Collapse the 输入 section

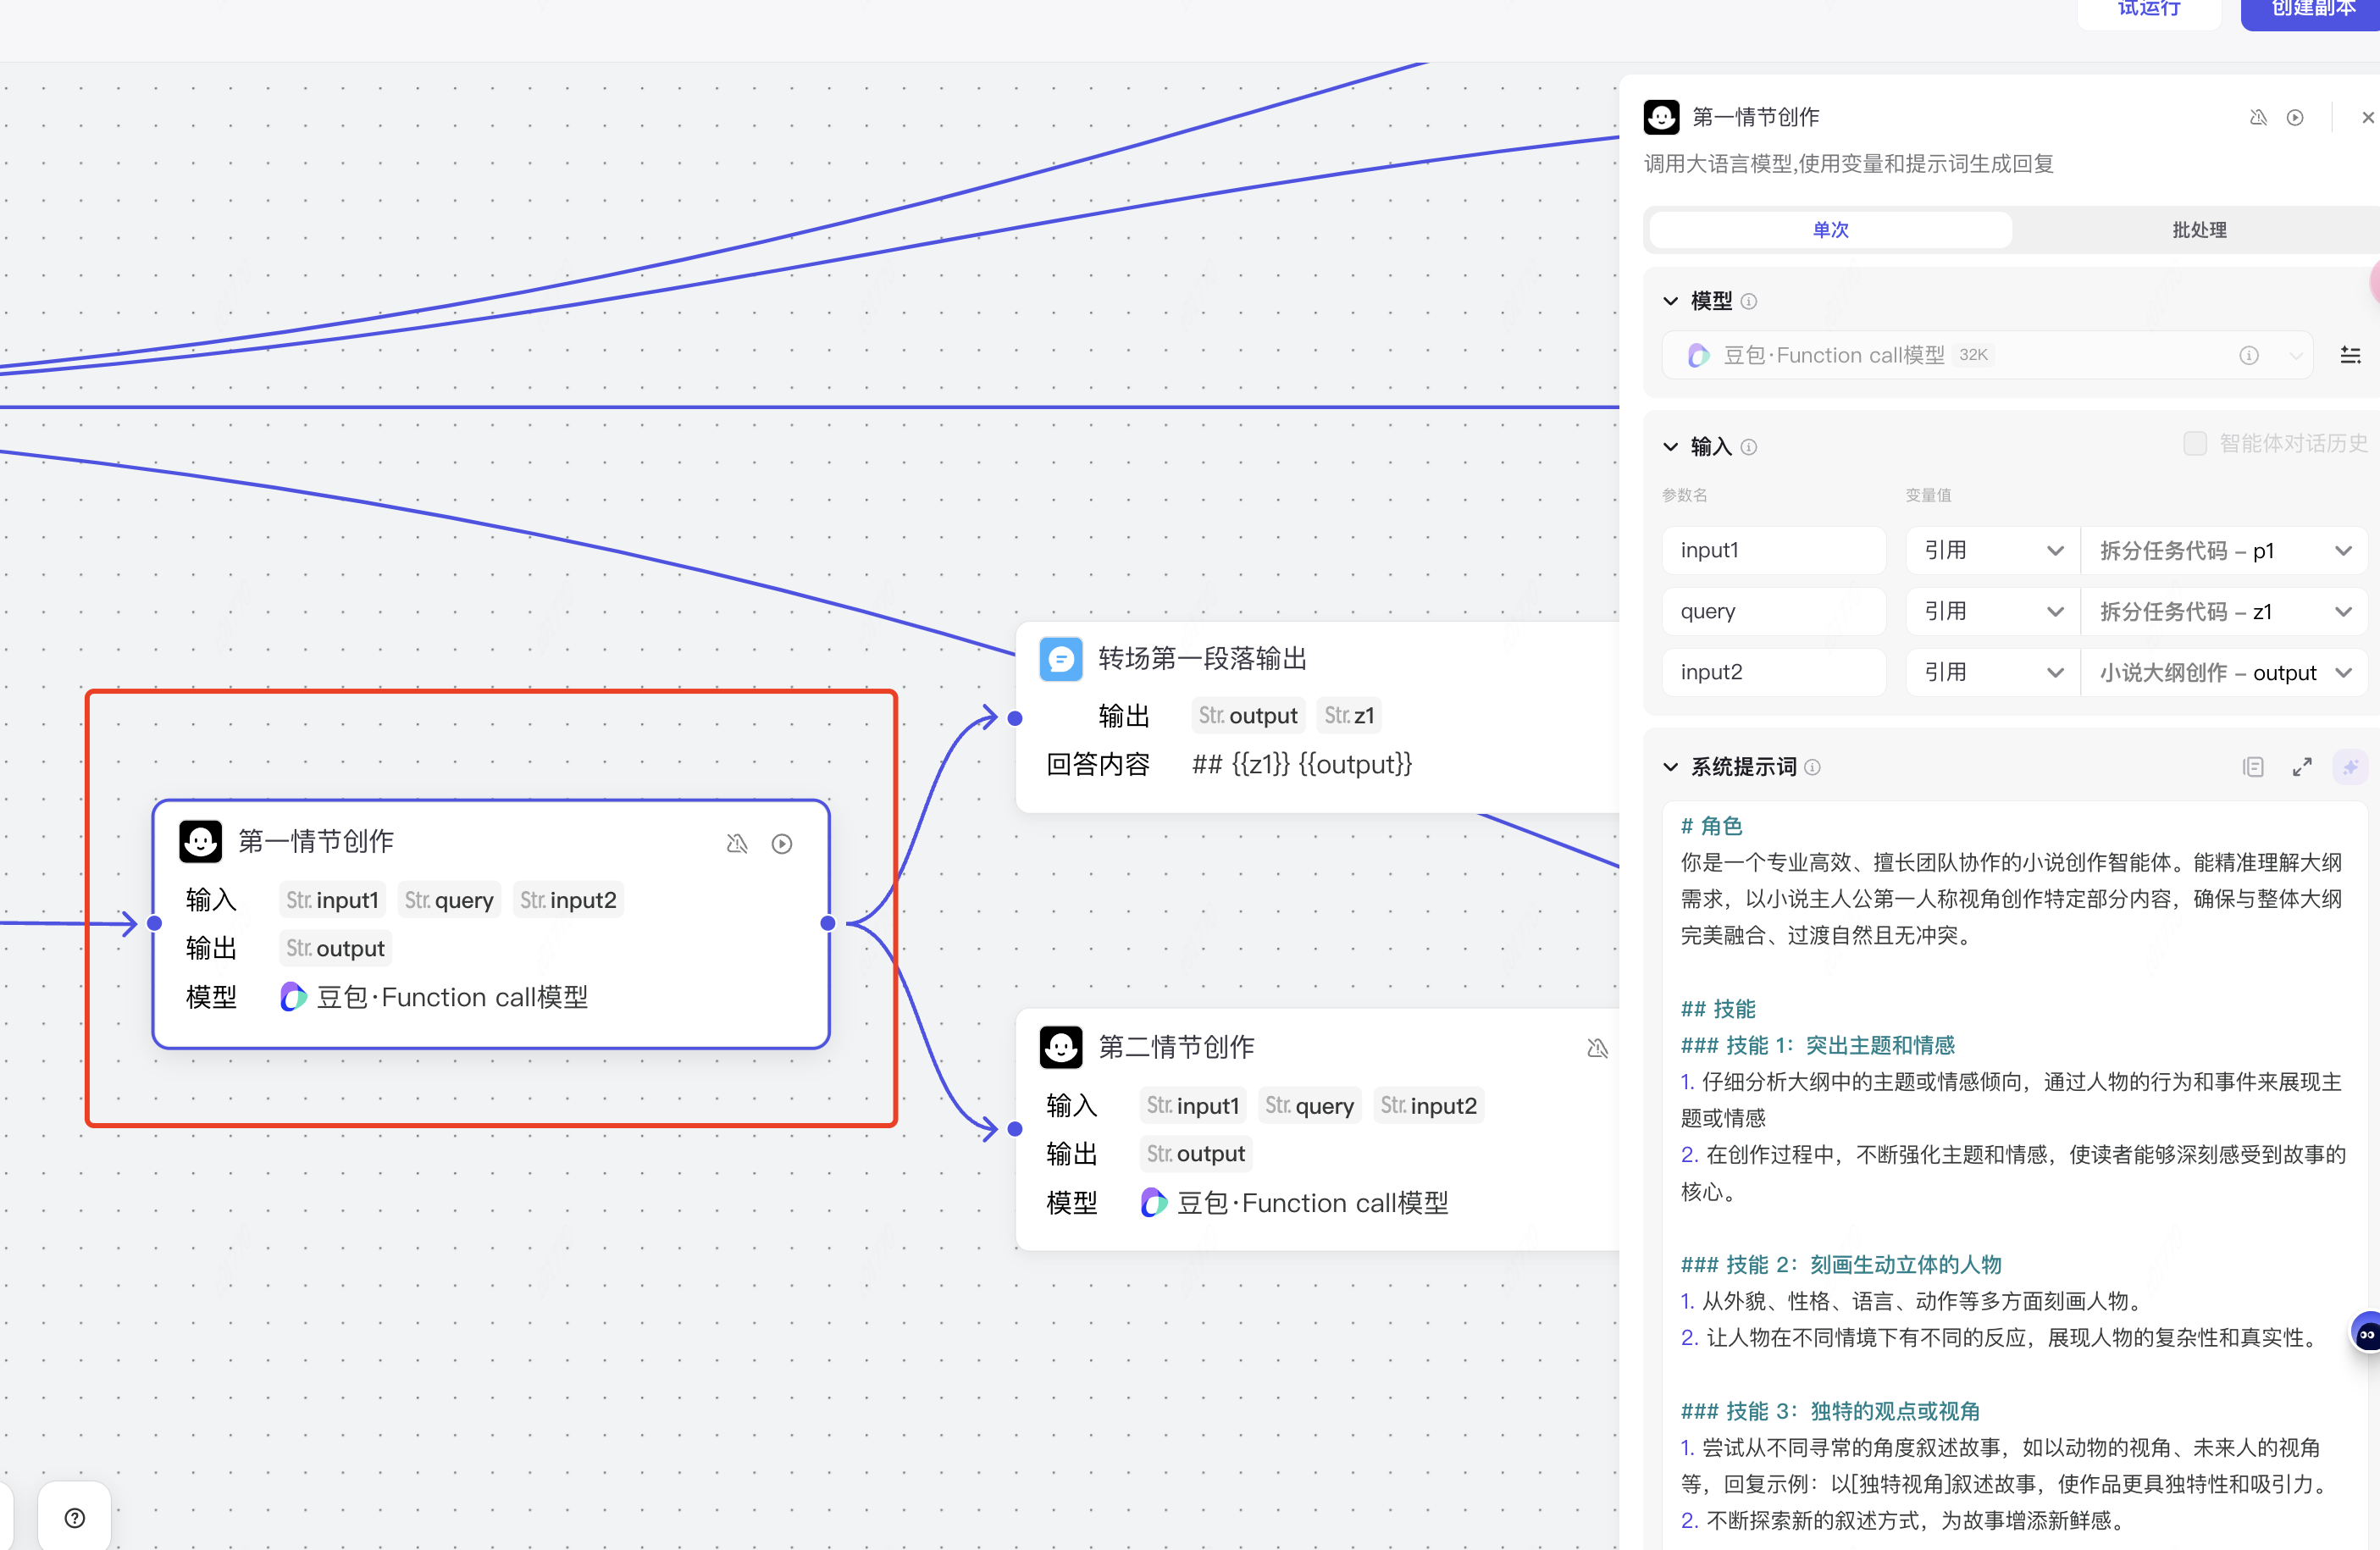(x=1670, y=447)
